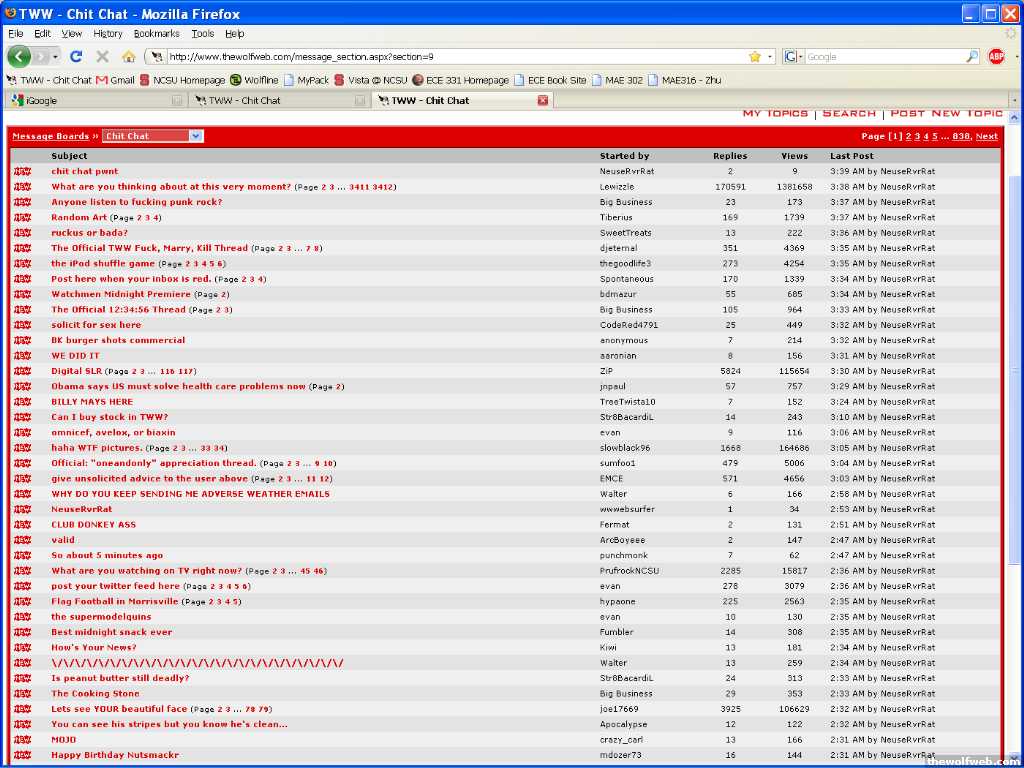Open the Google search engine selector dropdown
Screen dimensions: 1024x768
[x=793, y=57]
